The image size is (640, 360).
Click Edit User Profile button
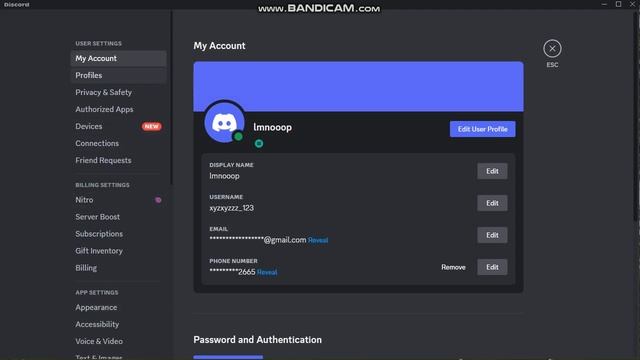[482, 129]
